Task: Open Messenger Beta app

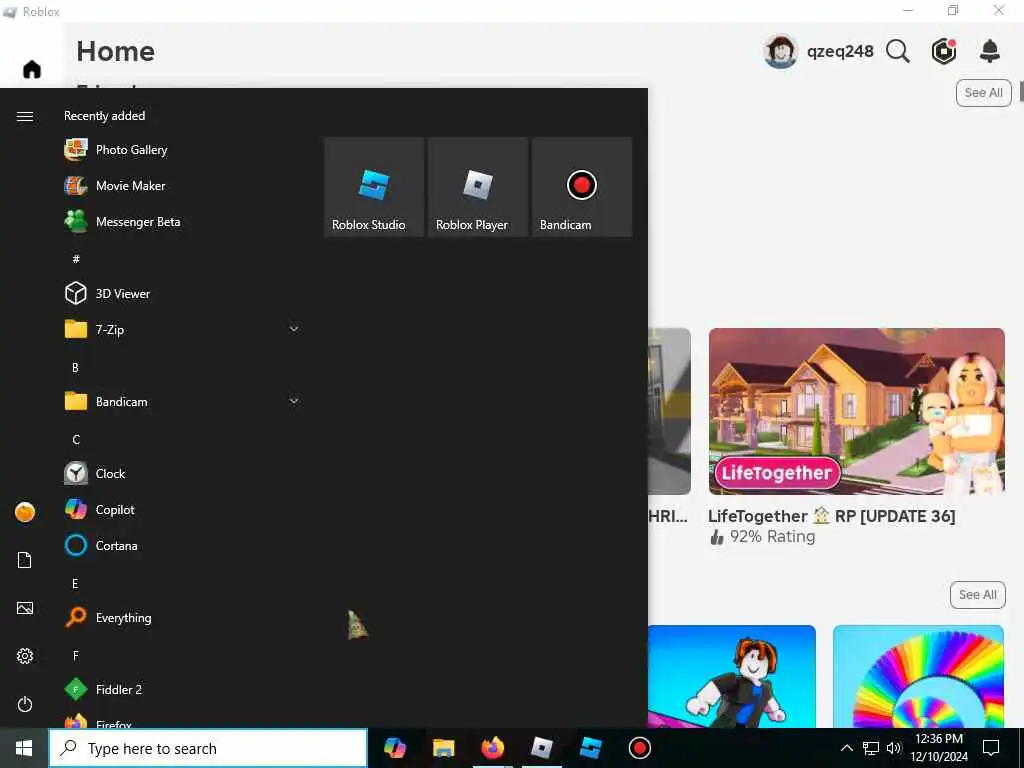Action: (x=183, y=221)
